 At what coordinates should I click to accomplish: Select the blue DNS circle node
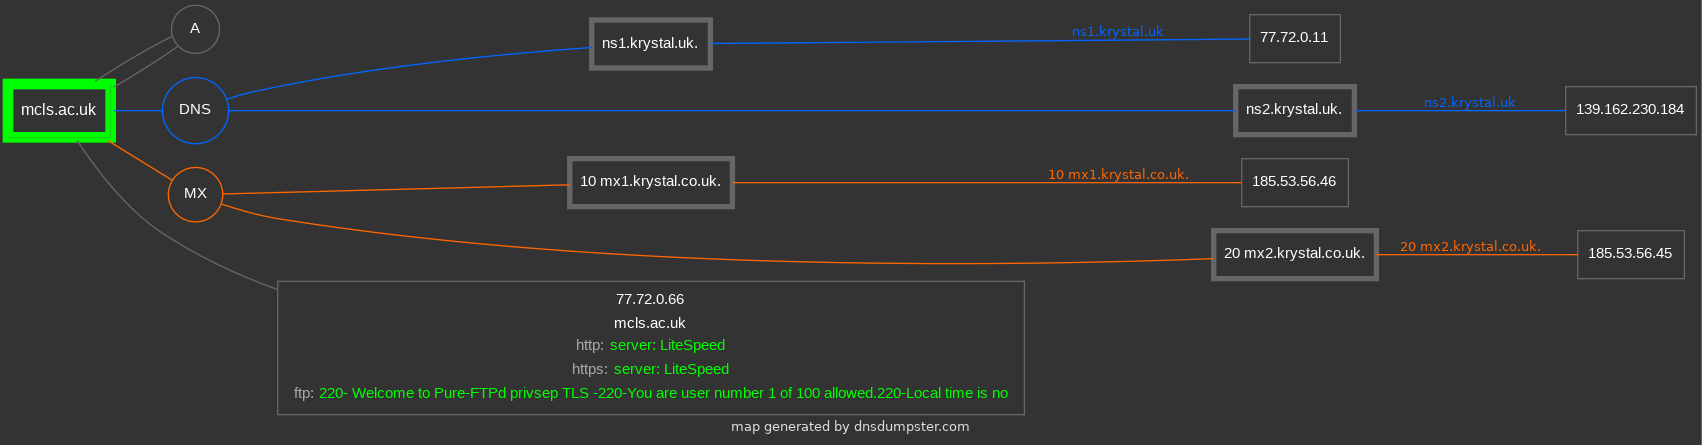tap(195, 110)
